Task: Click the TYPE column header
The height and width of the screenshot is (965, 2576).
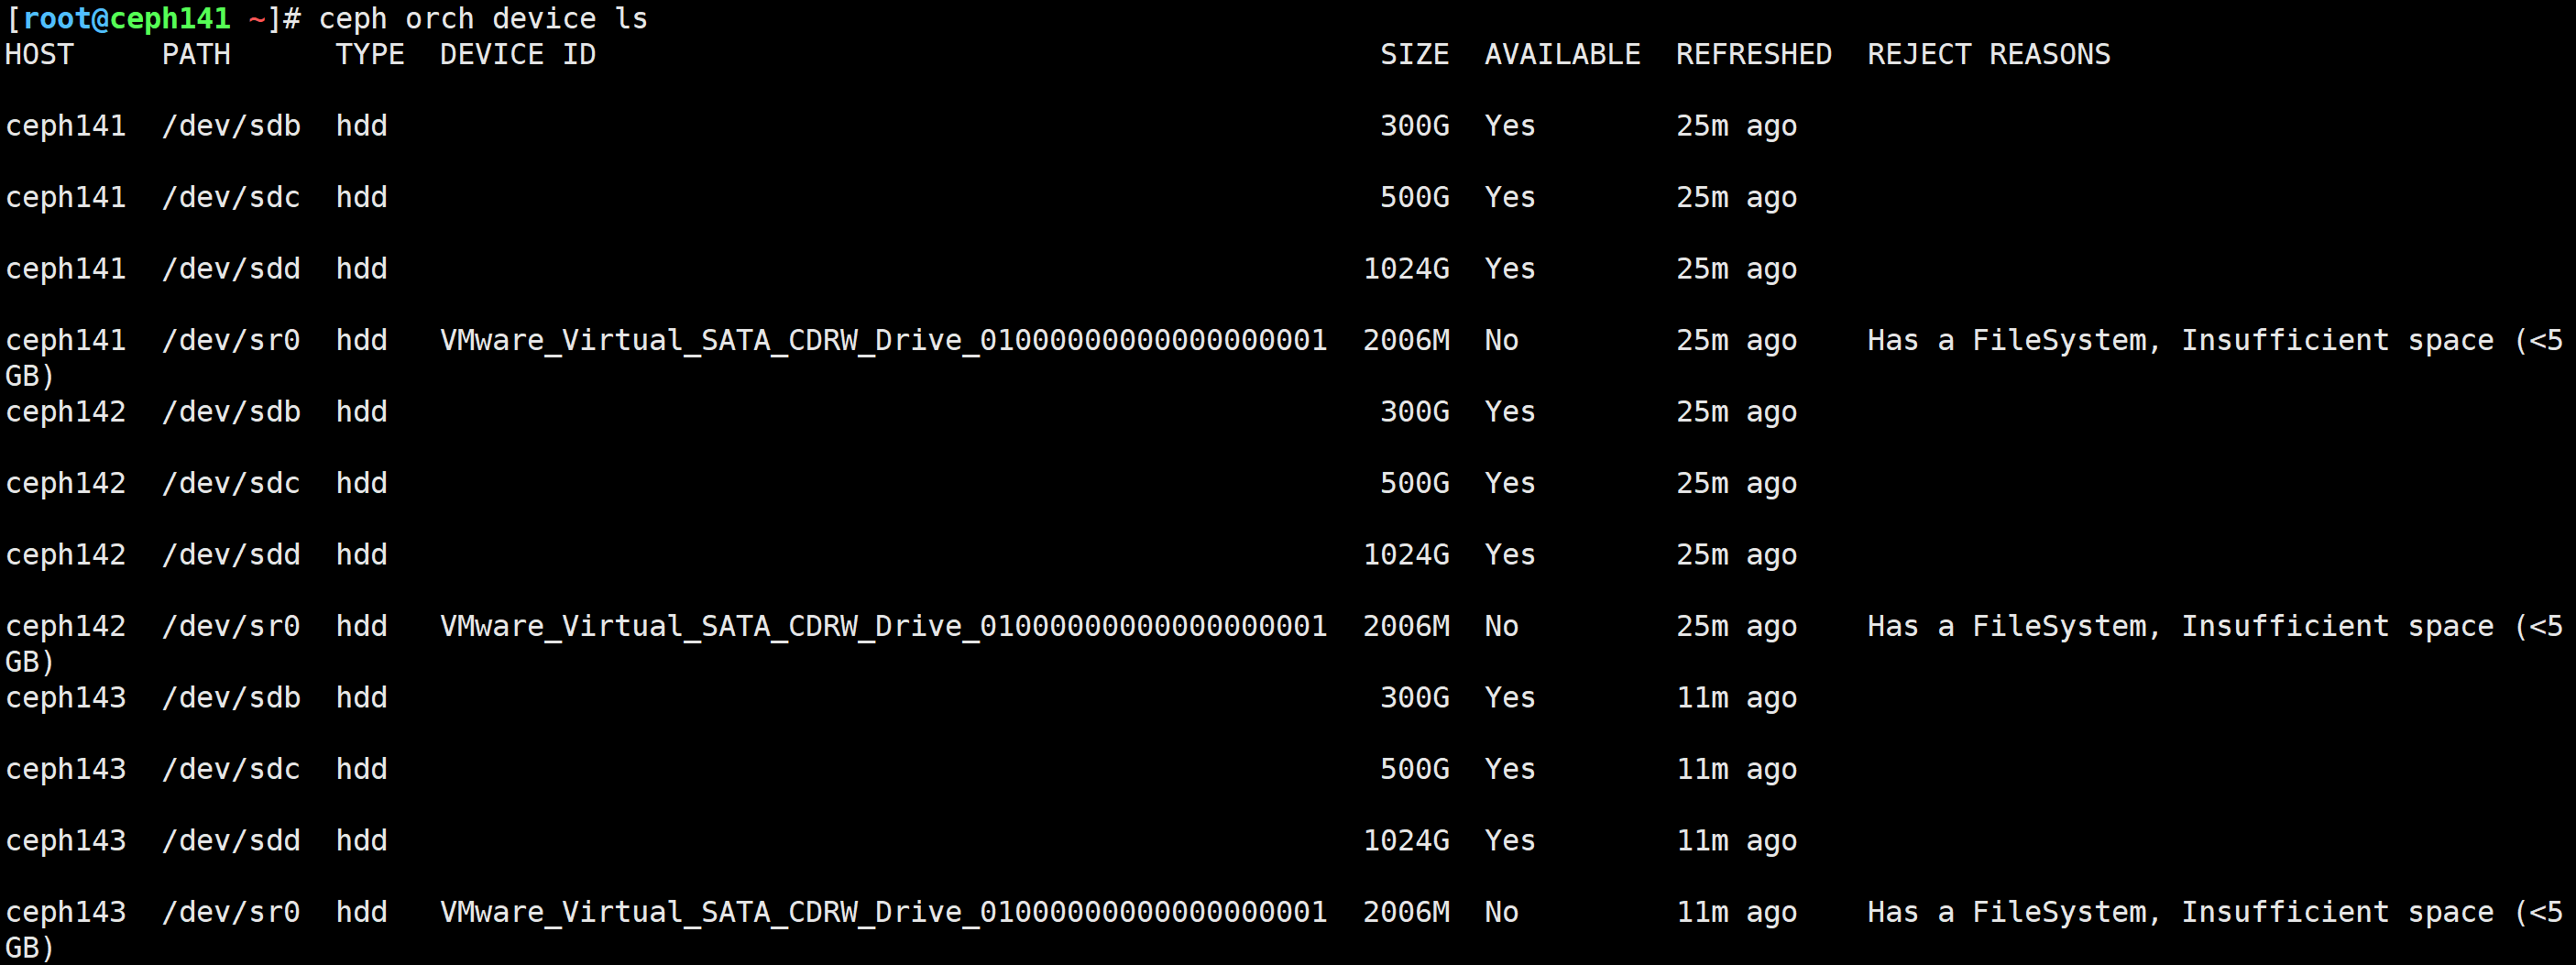Action: [x=370, y=54]
